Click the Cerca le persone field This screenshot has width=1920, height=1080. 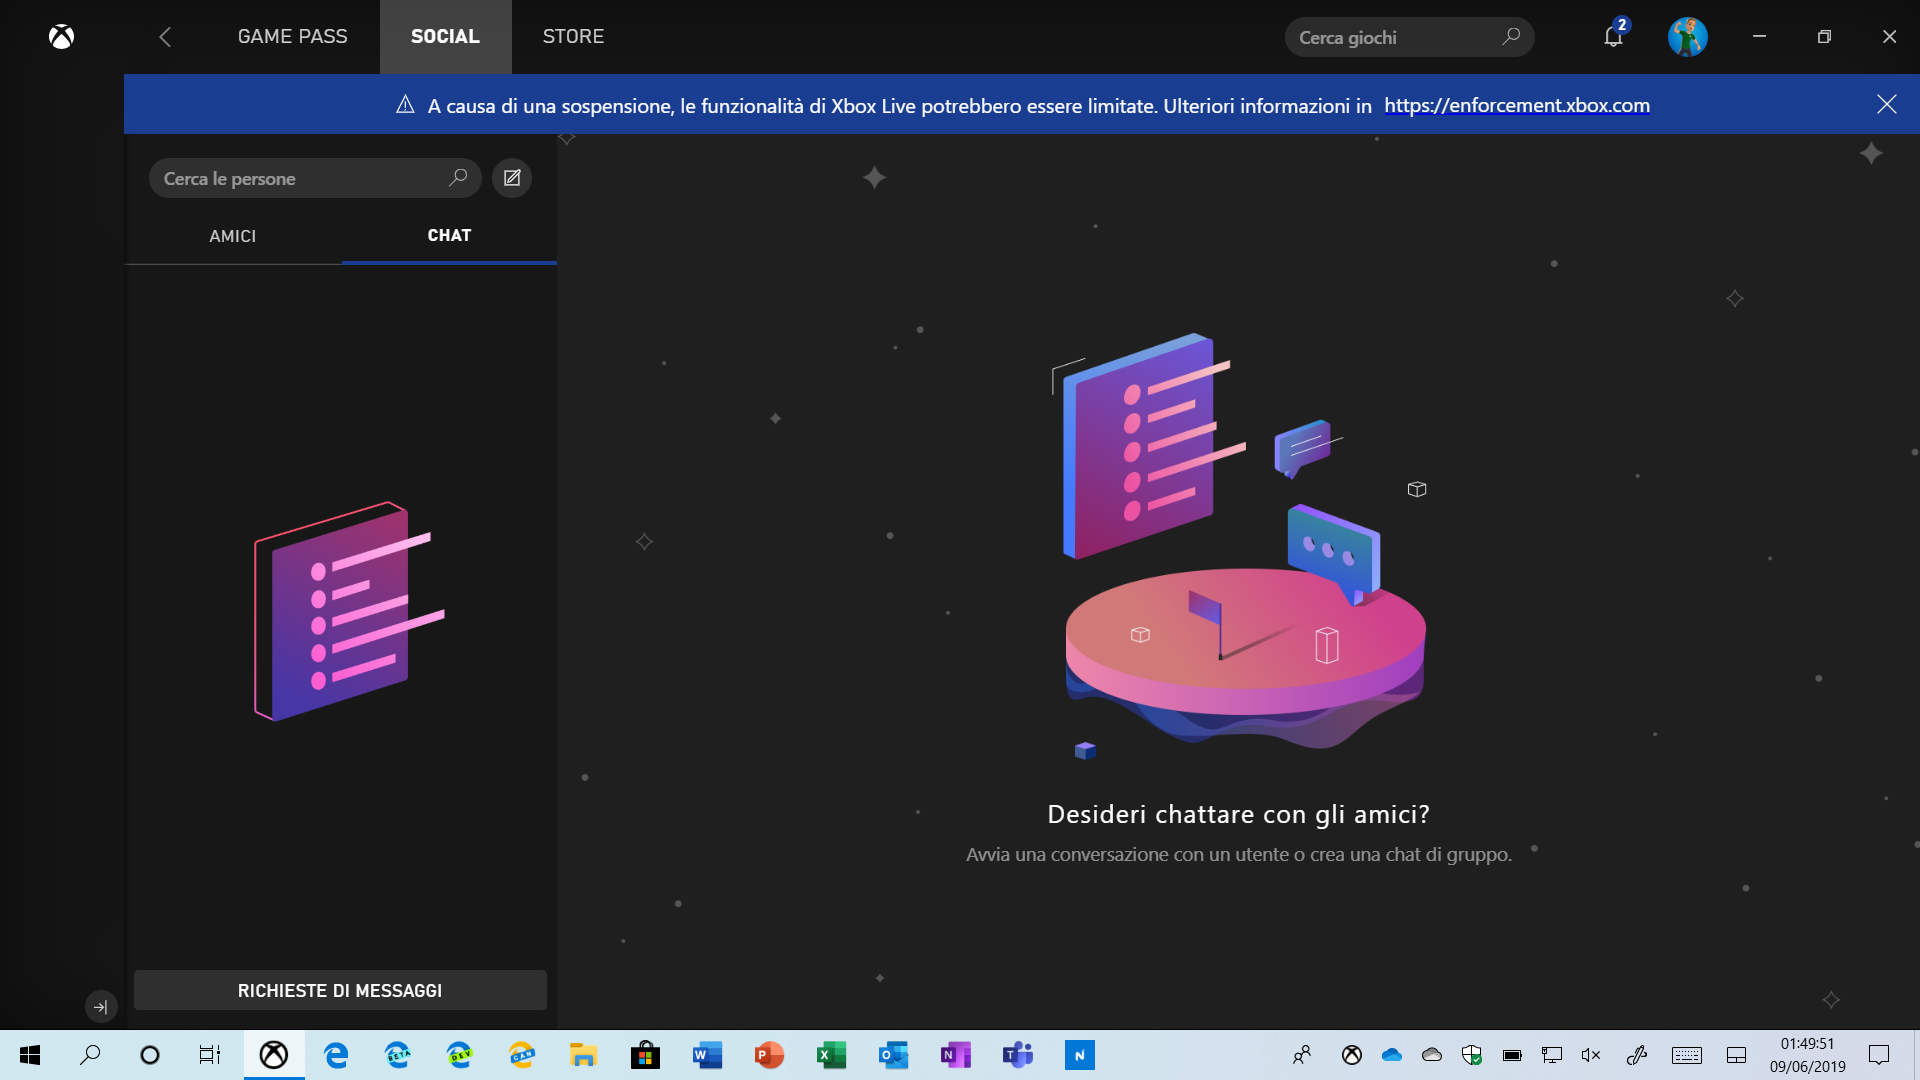coord(315,178)
